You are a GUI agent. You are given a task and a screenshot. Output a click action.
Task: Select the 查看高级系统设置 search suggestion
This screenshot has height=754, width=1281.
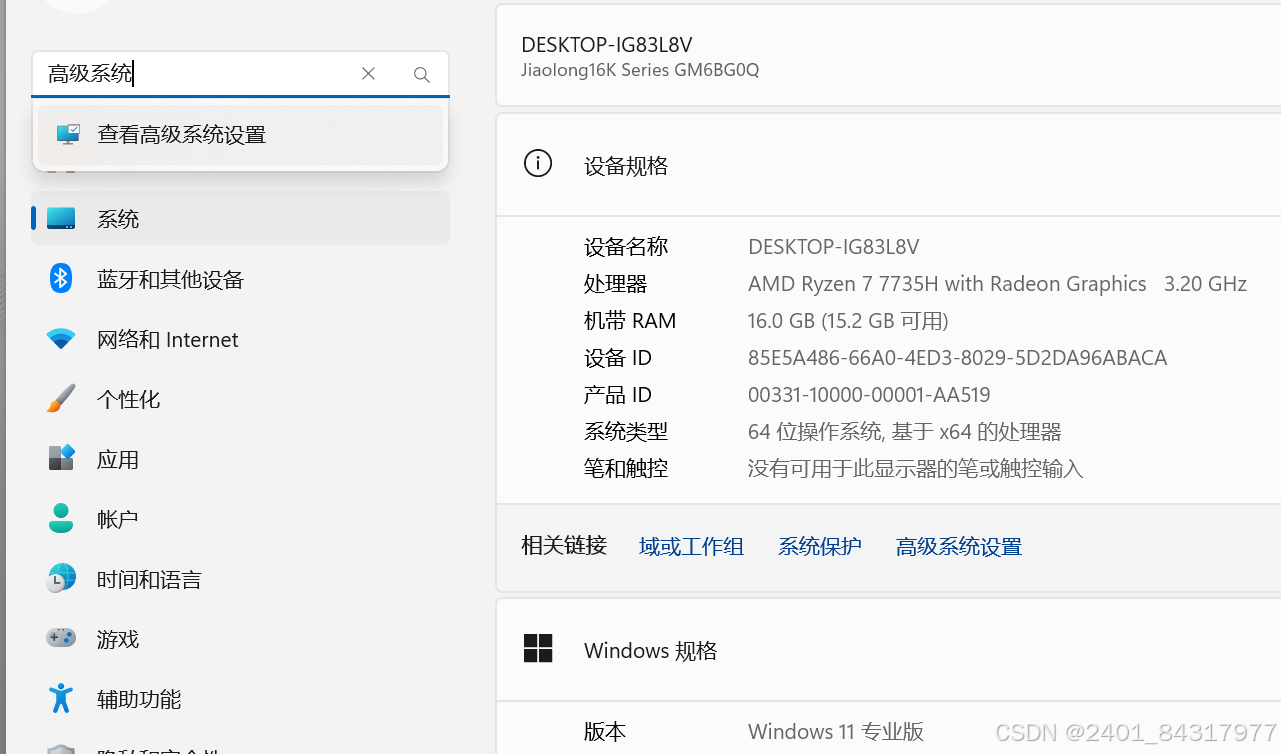click(240, 135)
